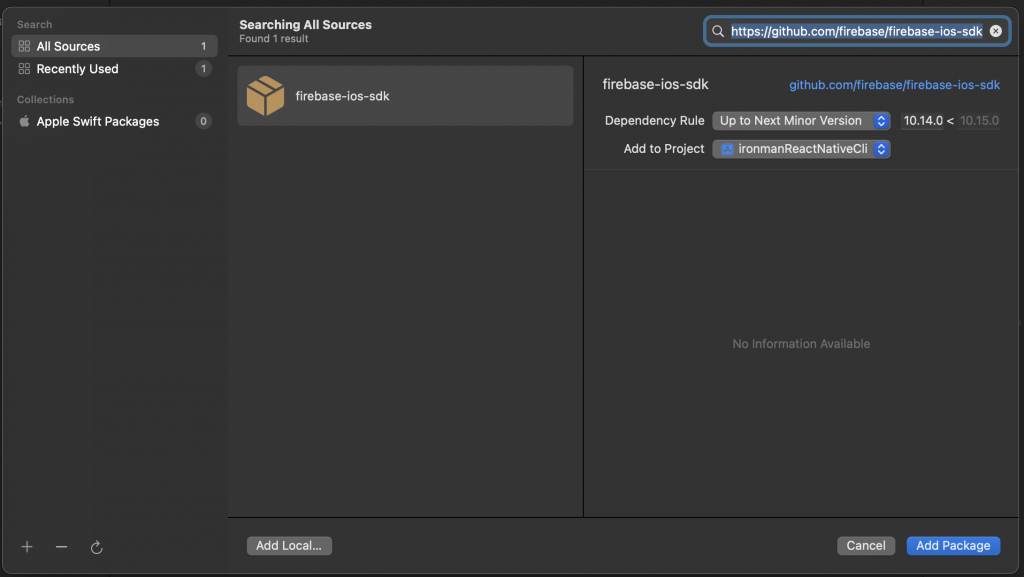The image size is (1024, 577).
Task: Click the firebase-ios-sdk title in details pane
Action: click(x=655, y=84)
